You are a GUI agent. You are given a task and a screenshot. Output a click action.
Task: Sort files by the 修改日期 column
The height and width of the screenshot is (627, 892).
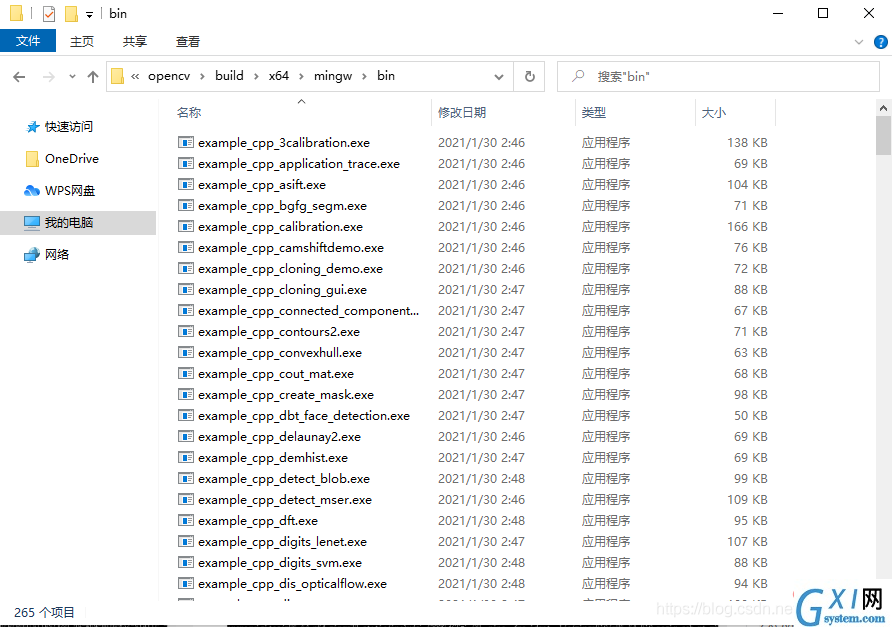click(x=462, y=113)
